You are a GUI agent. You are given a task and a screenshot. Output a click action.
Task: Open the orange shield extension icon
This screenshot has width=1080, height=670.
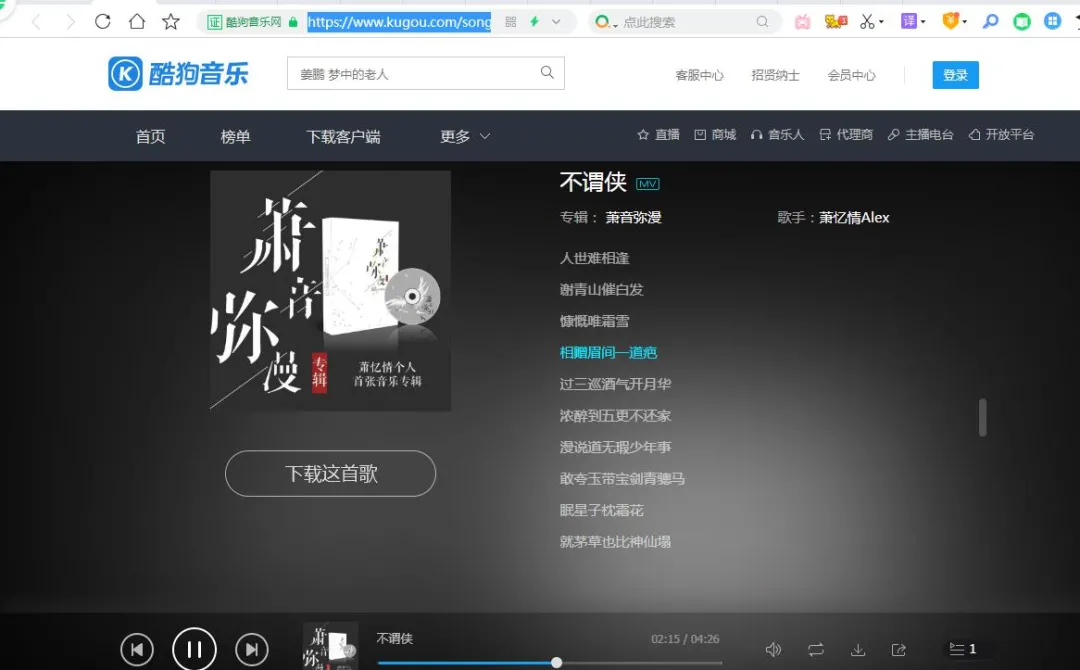coord(951,21)
